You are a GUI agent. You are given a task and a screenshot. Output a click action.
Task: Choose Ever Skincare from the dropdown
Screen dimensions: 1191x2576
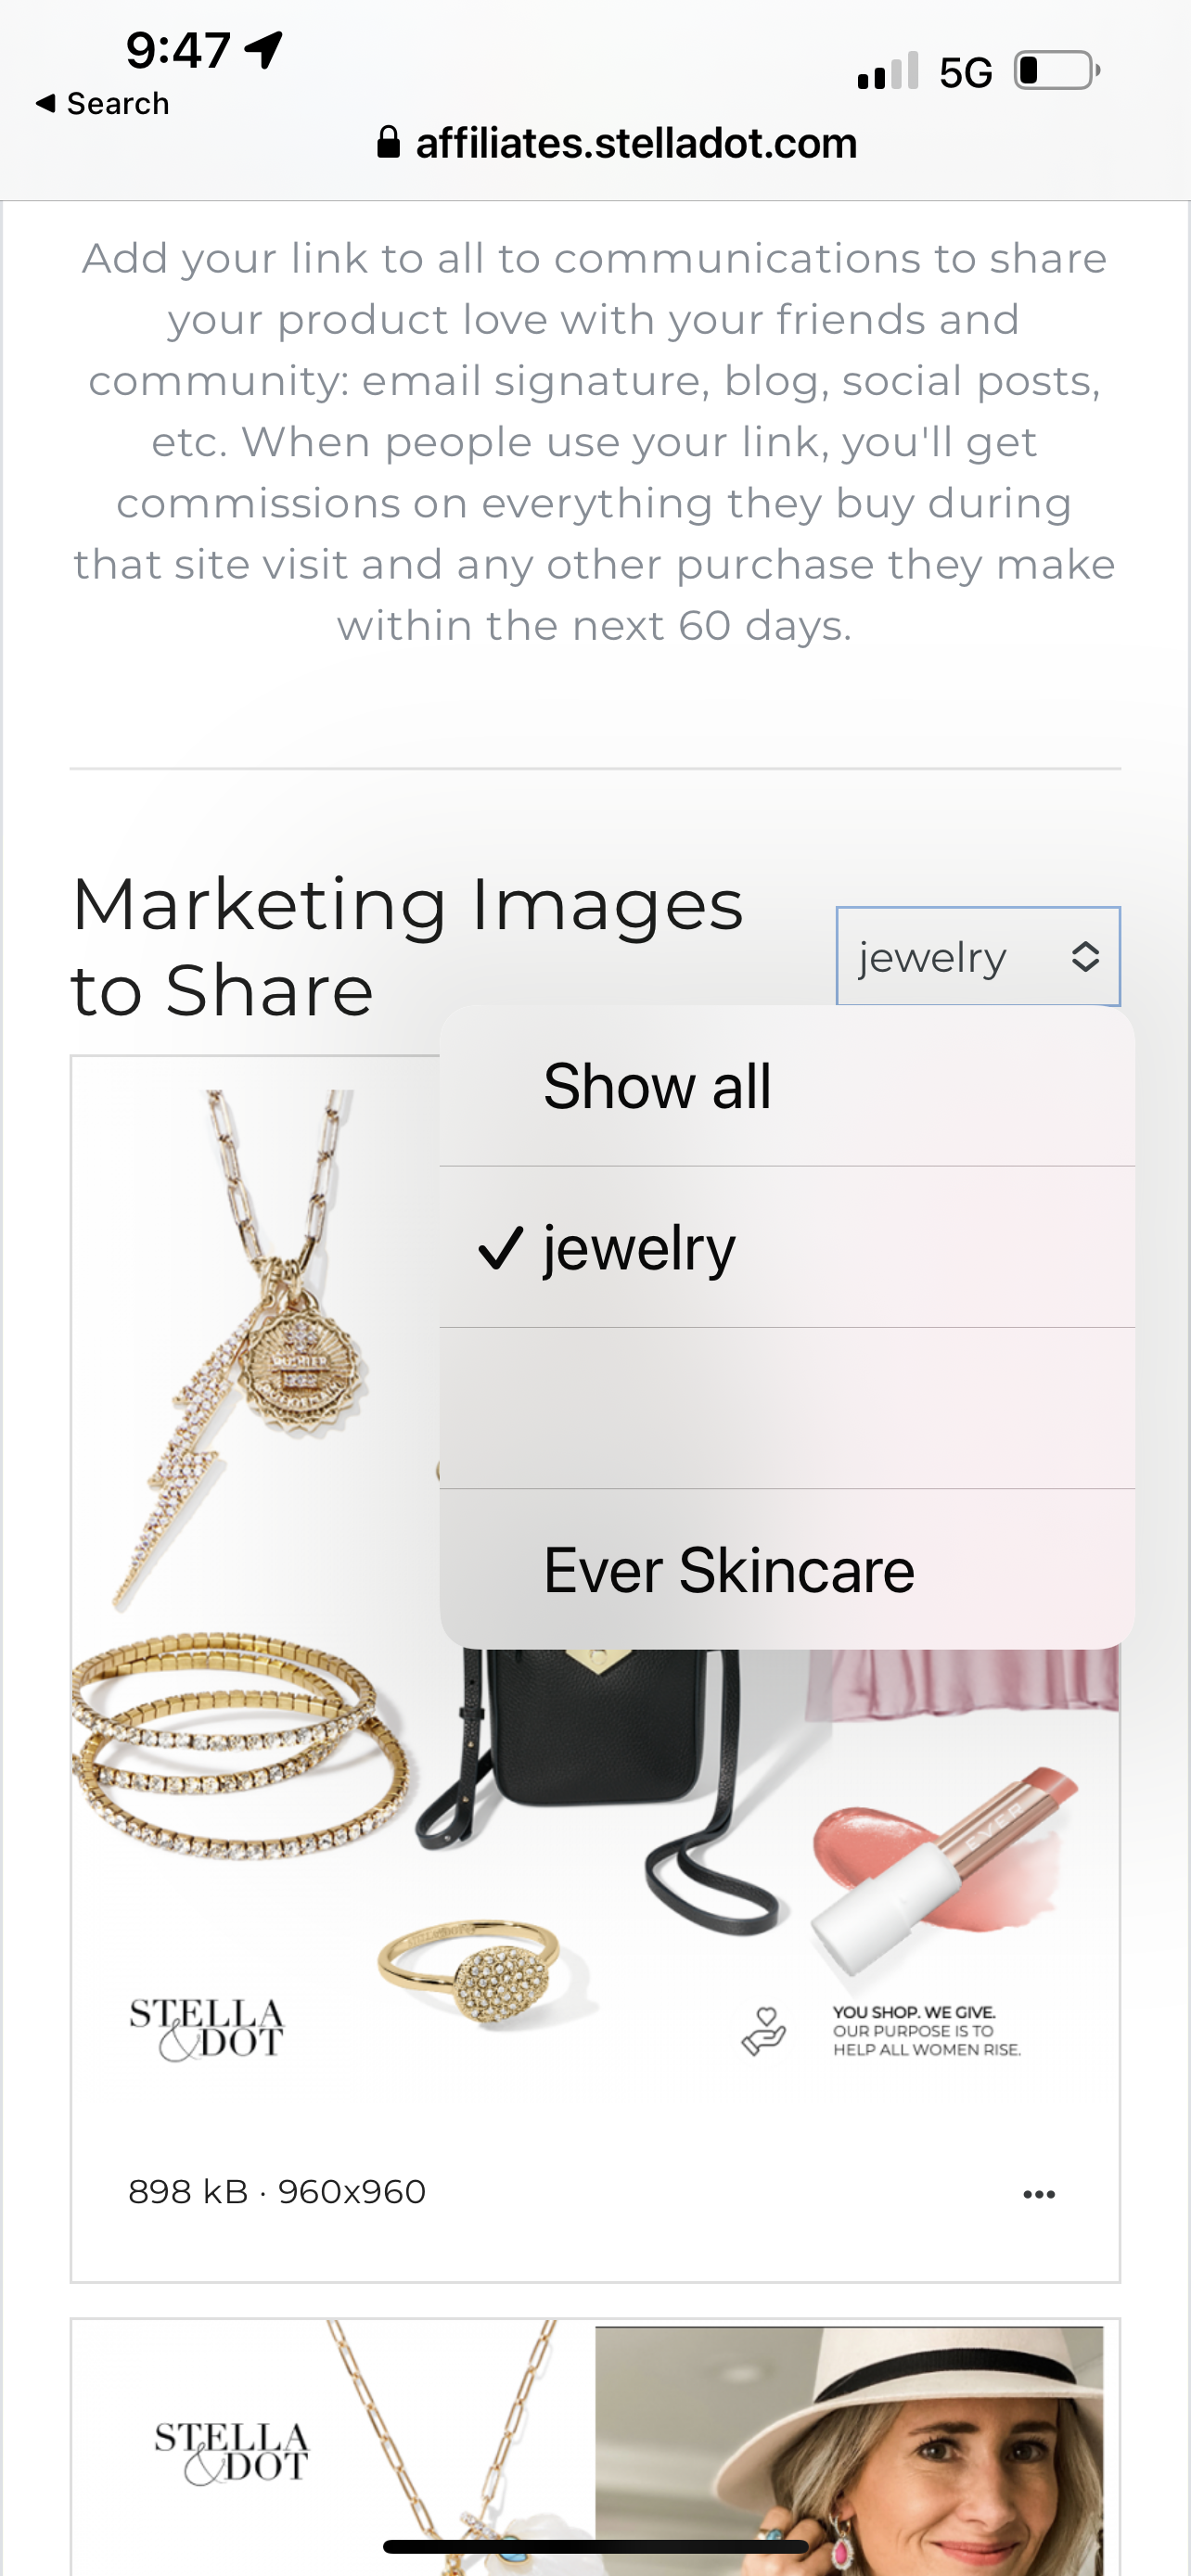787,1569
